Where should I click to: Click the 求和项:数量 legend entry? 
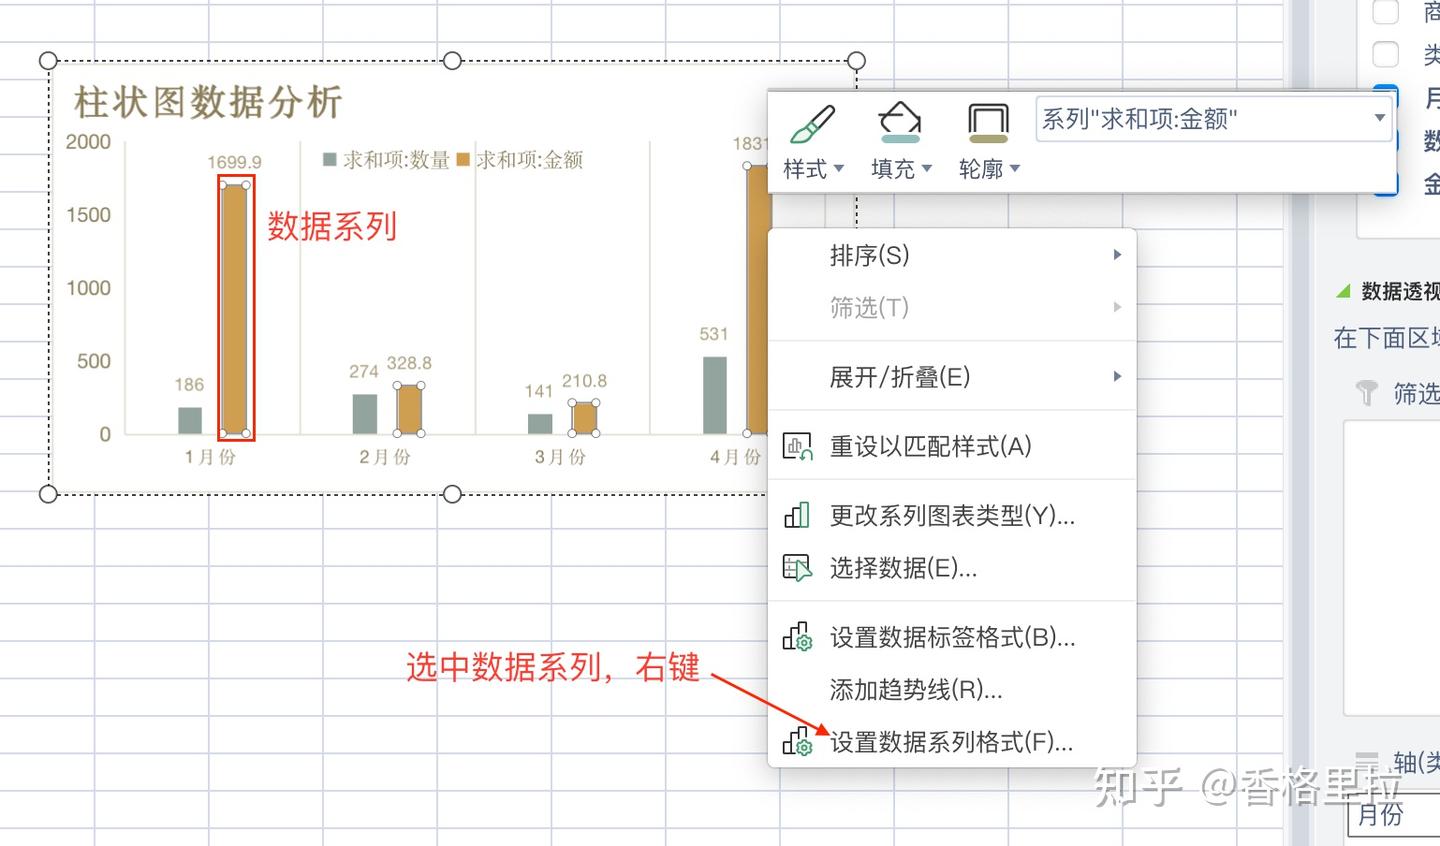coord(386,160)
